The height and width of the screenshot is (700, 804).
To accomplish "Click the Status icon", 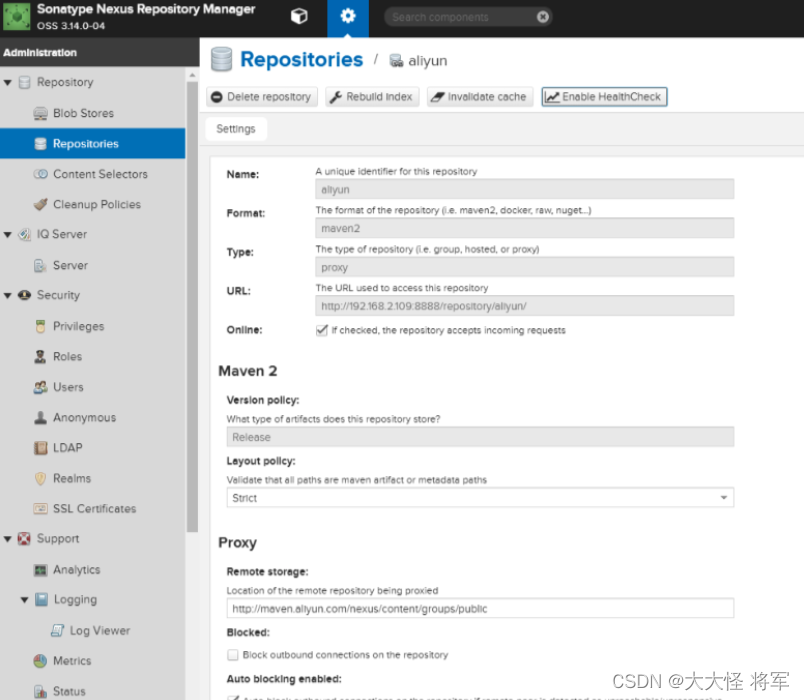I will pyautogui.click(x=41, y=691).
